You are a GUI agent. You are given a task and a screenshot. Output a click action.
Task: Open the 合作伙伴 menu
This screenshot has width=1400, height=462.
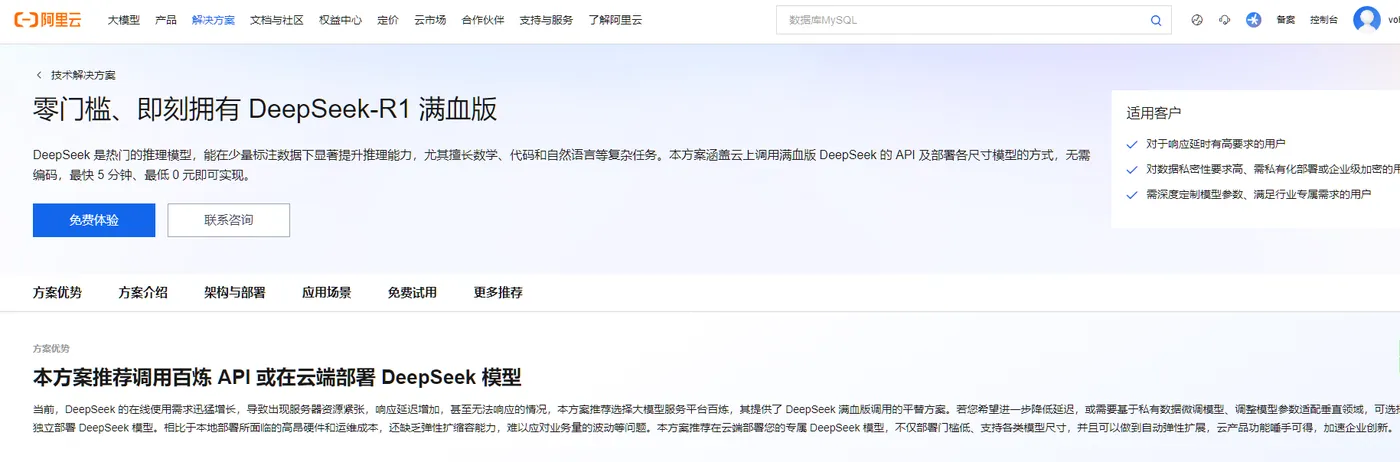(x=483, y=20)
